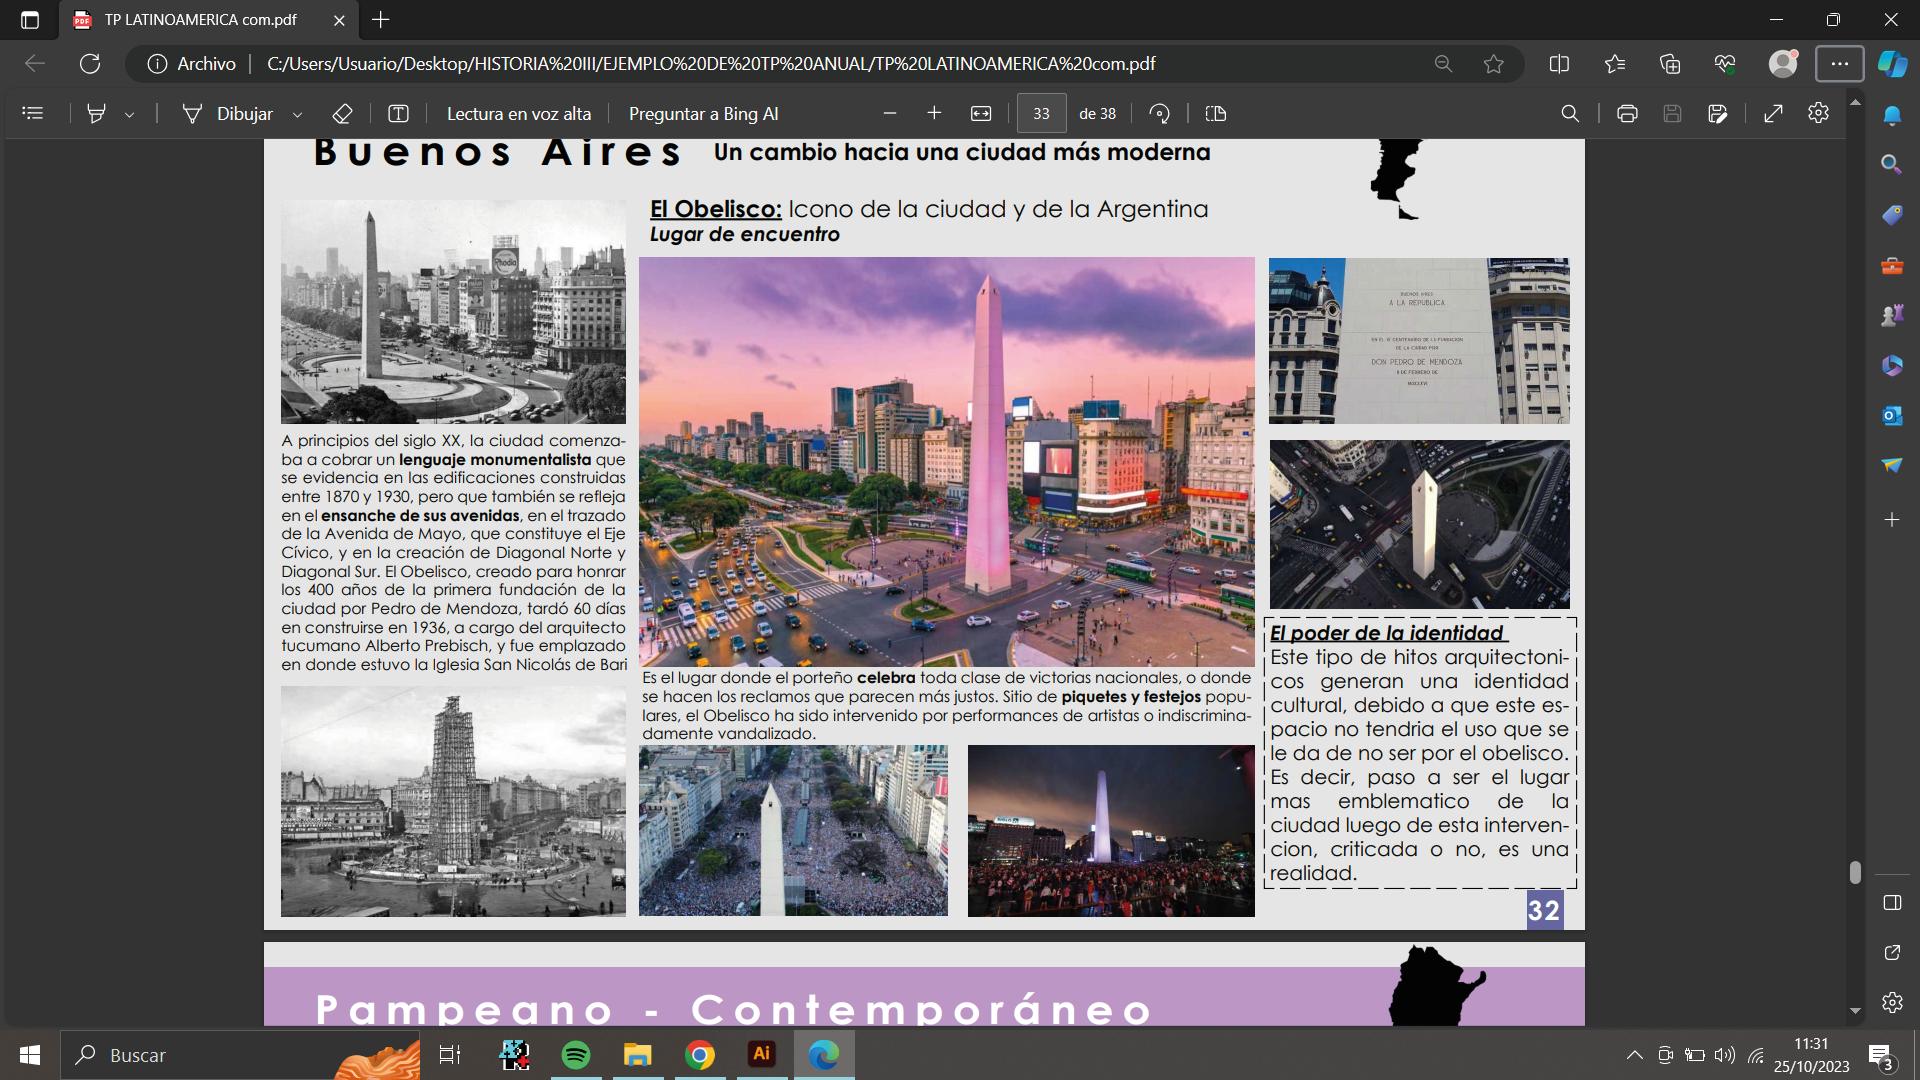Click Preguntar a Bing AI
Screen dimensions: 1920x1080
click(703, 114)
